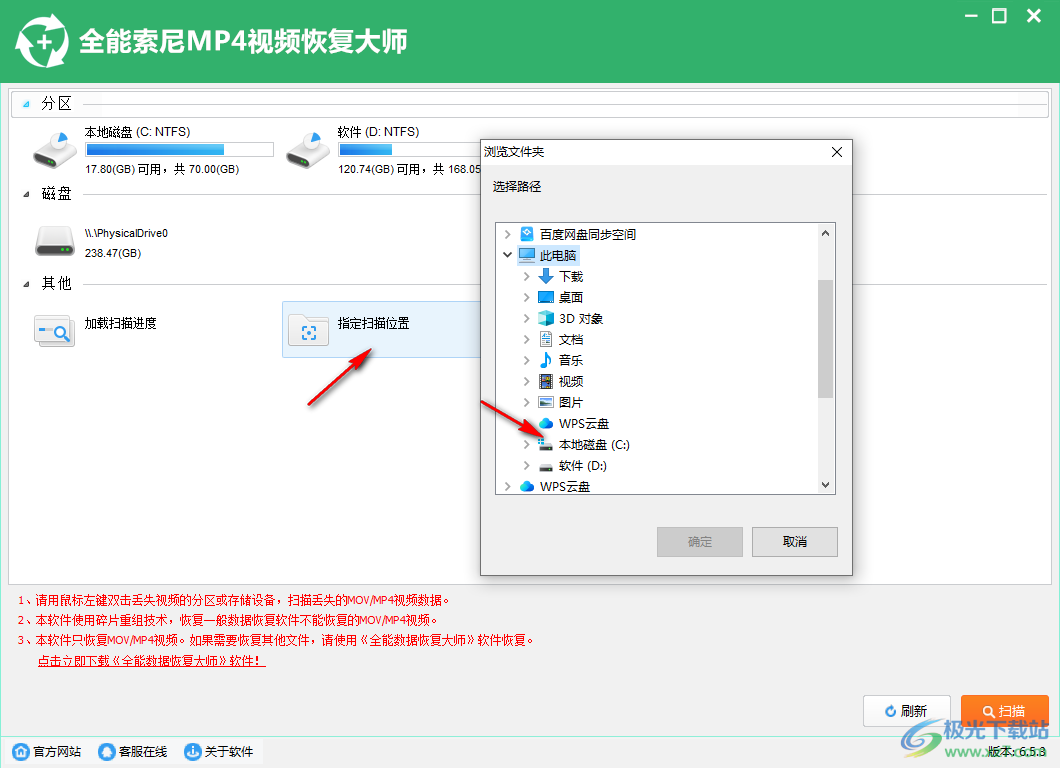Screen dimensions: 1060x768
Task: Select the local disk C: NTFS drive icon
Action: (55, 150)
